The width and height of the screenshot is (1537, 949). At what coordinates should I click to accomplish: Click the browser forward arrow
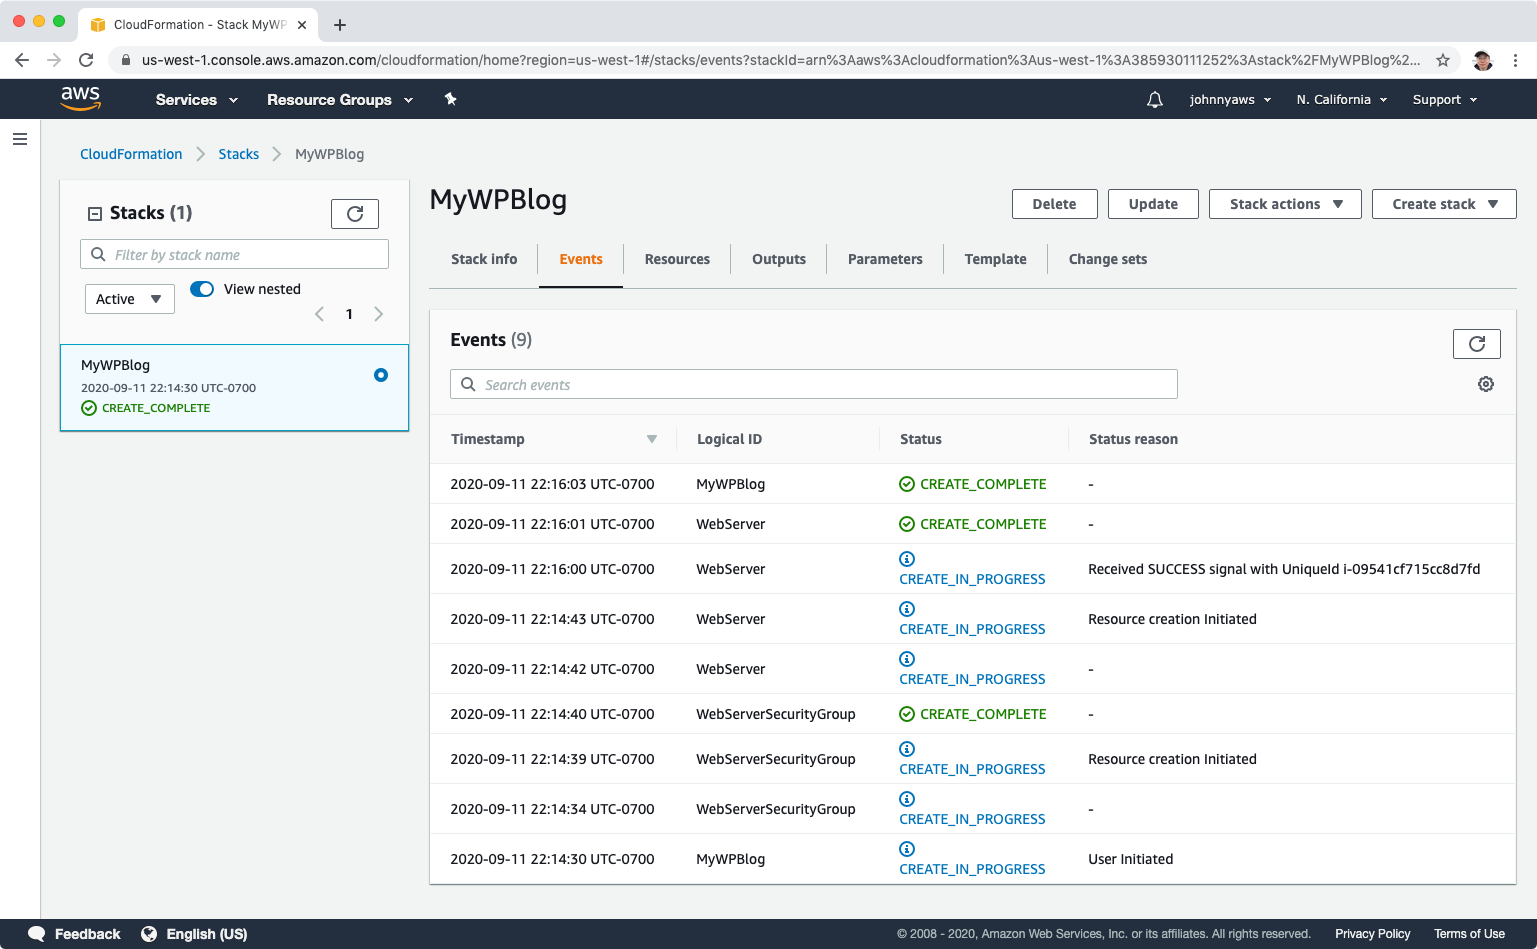(x=54, y=60)
